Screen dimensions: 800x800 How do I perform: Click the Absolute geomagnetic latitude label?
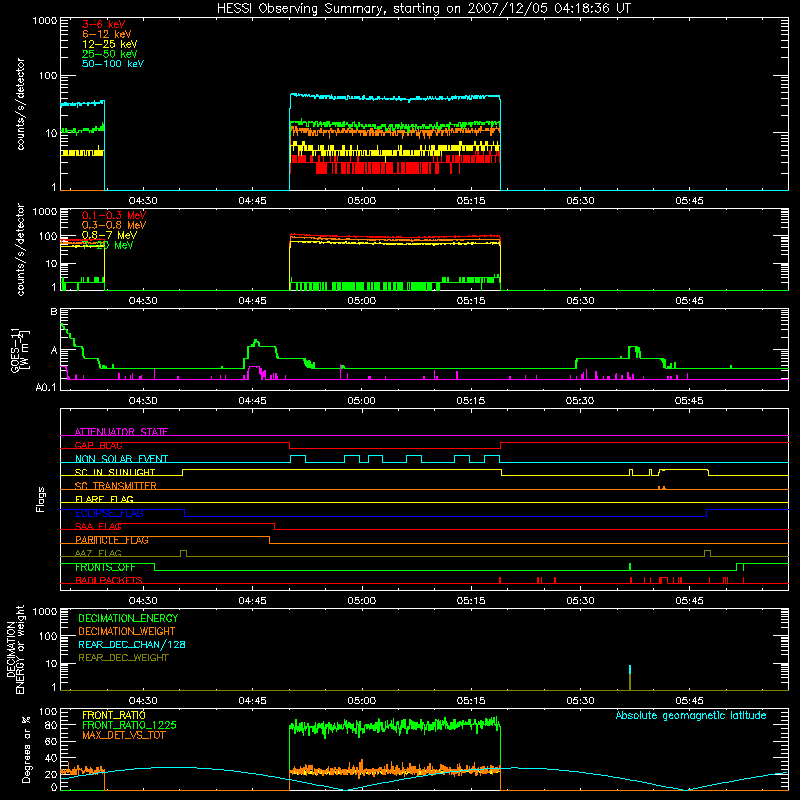pos(691,715)
